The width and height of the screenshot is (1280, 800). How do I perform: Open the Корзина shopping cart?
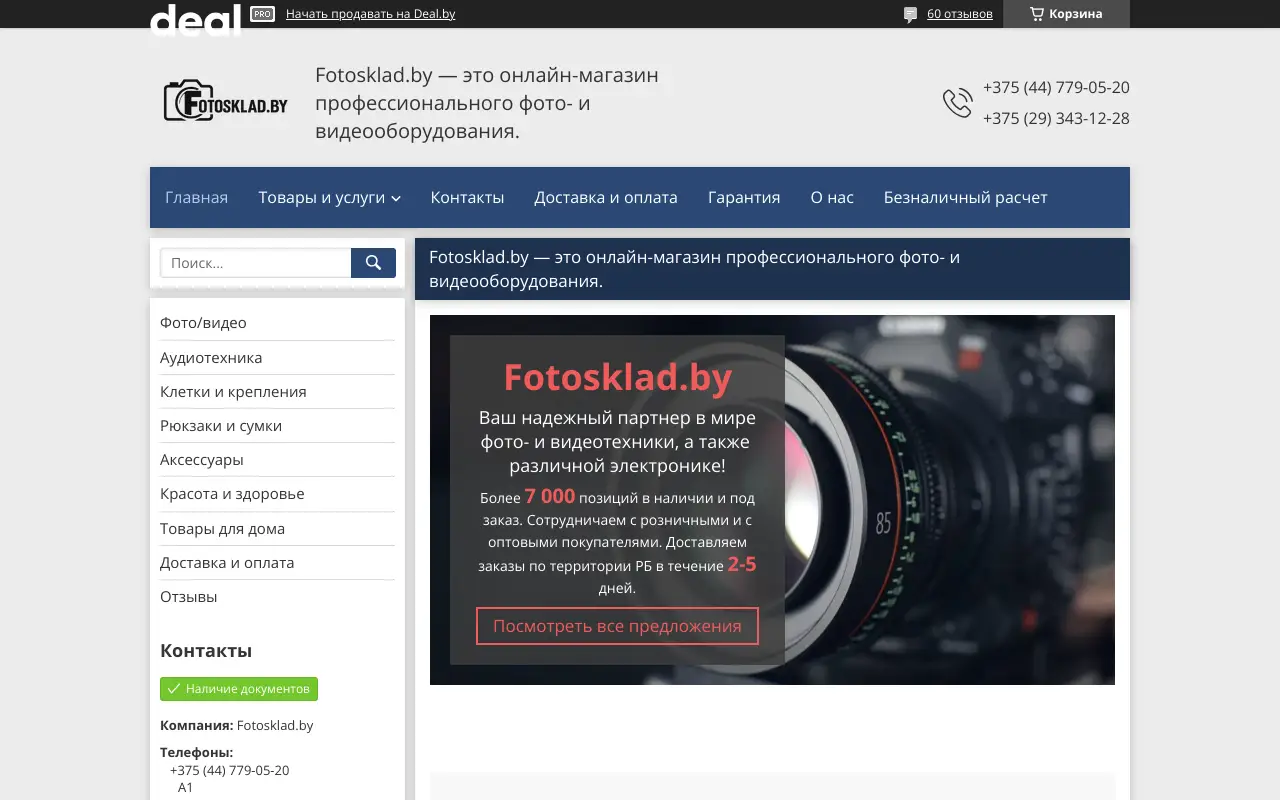pos(1066,13)
